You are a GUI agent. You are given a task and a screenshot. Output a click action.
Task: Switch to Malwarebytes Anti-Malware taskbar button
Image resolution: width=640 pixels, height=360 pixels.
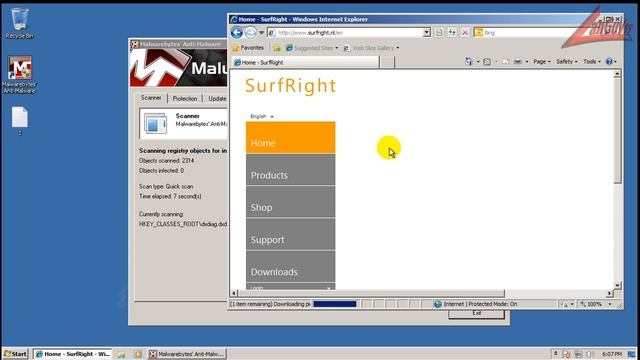[x=187, y=354]
